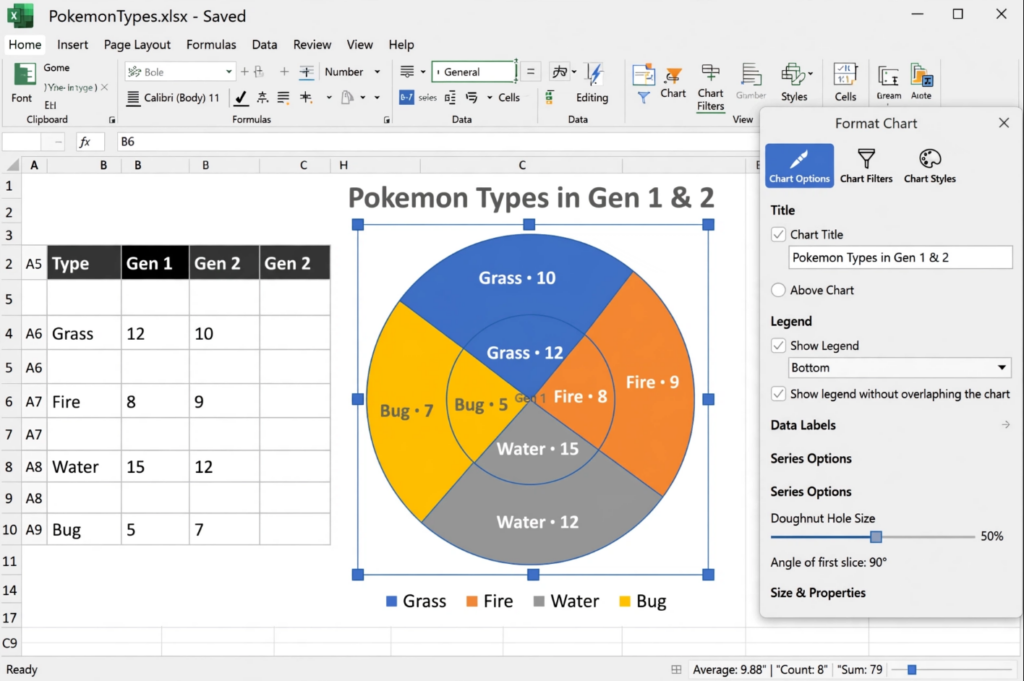Screen dimensions: 1024x681
Task: Click the Gen 1 header cell
Action: 155,263
